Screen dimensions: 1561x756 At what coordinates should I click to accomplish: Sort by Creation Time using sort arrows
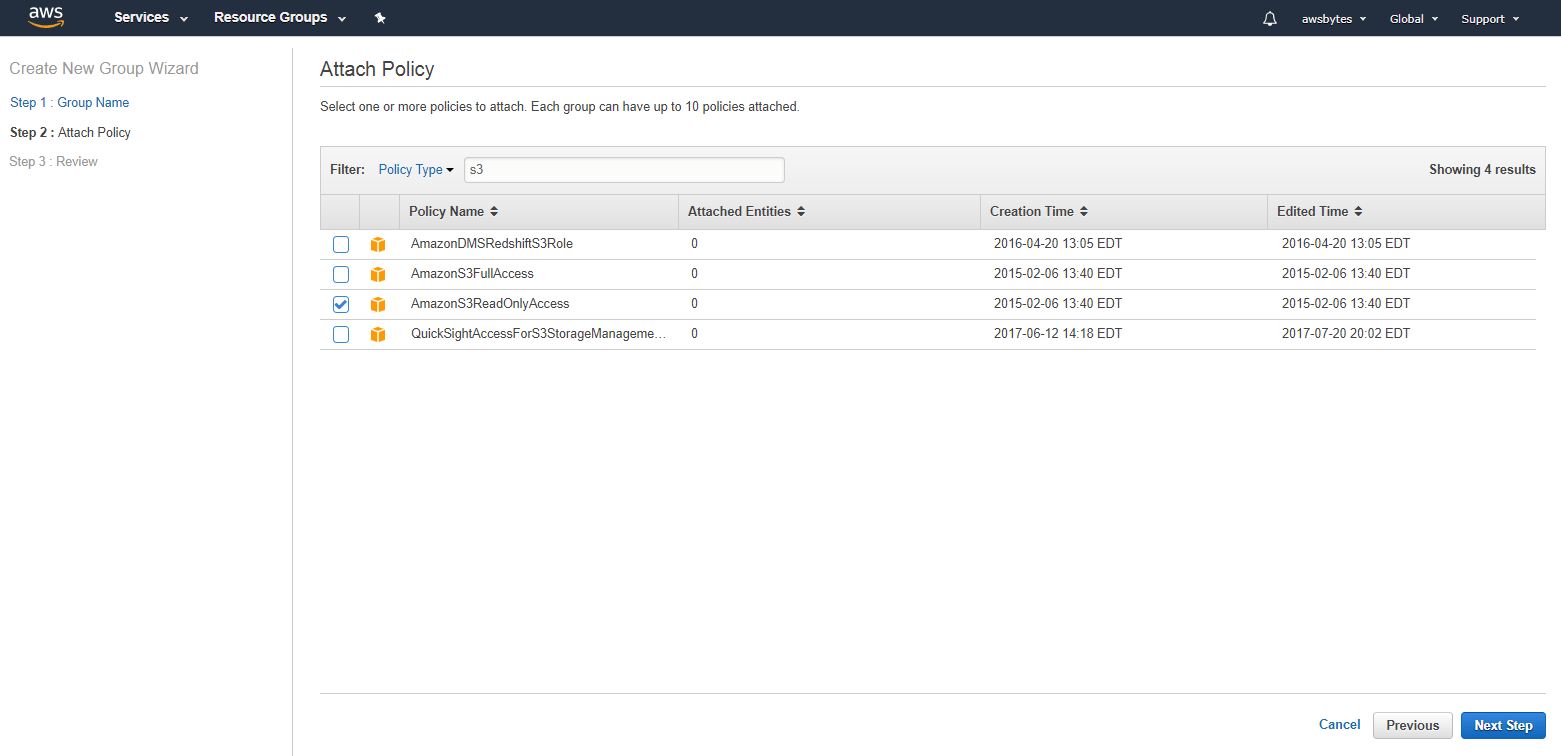click(1084, 212)
